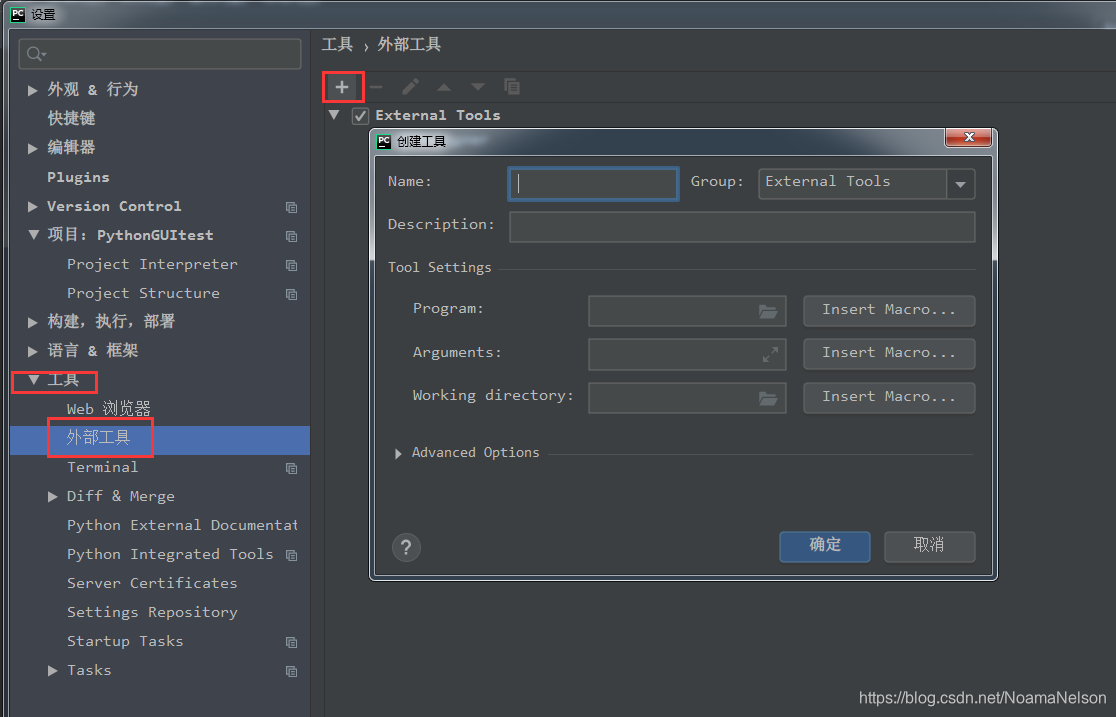Expand the Version Control tree node
The image size is (1116, 717).
pyautogui.click(x=33, y=206)
